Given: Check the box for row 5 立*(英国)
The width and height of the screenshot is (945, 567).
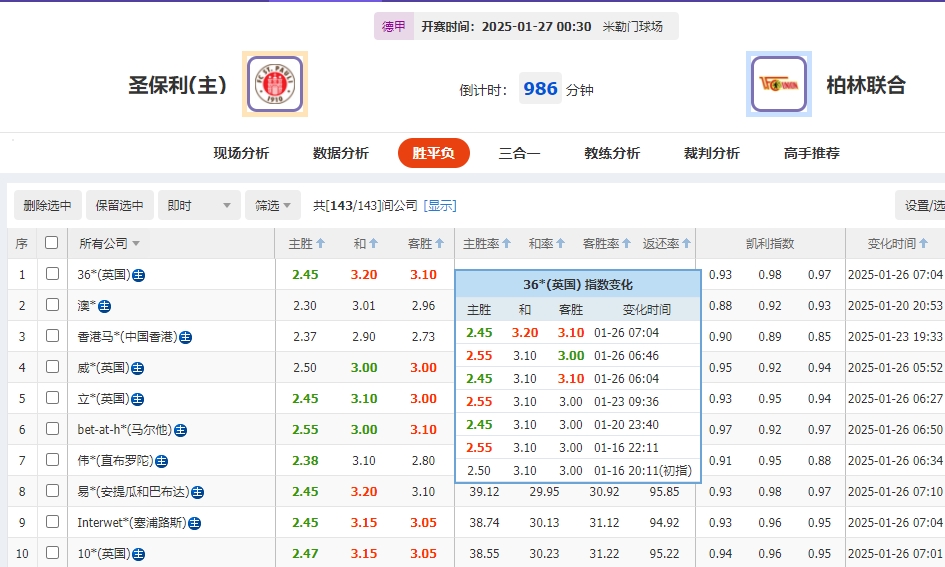Looking at the screenshot, I should 52,398.
